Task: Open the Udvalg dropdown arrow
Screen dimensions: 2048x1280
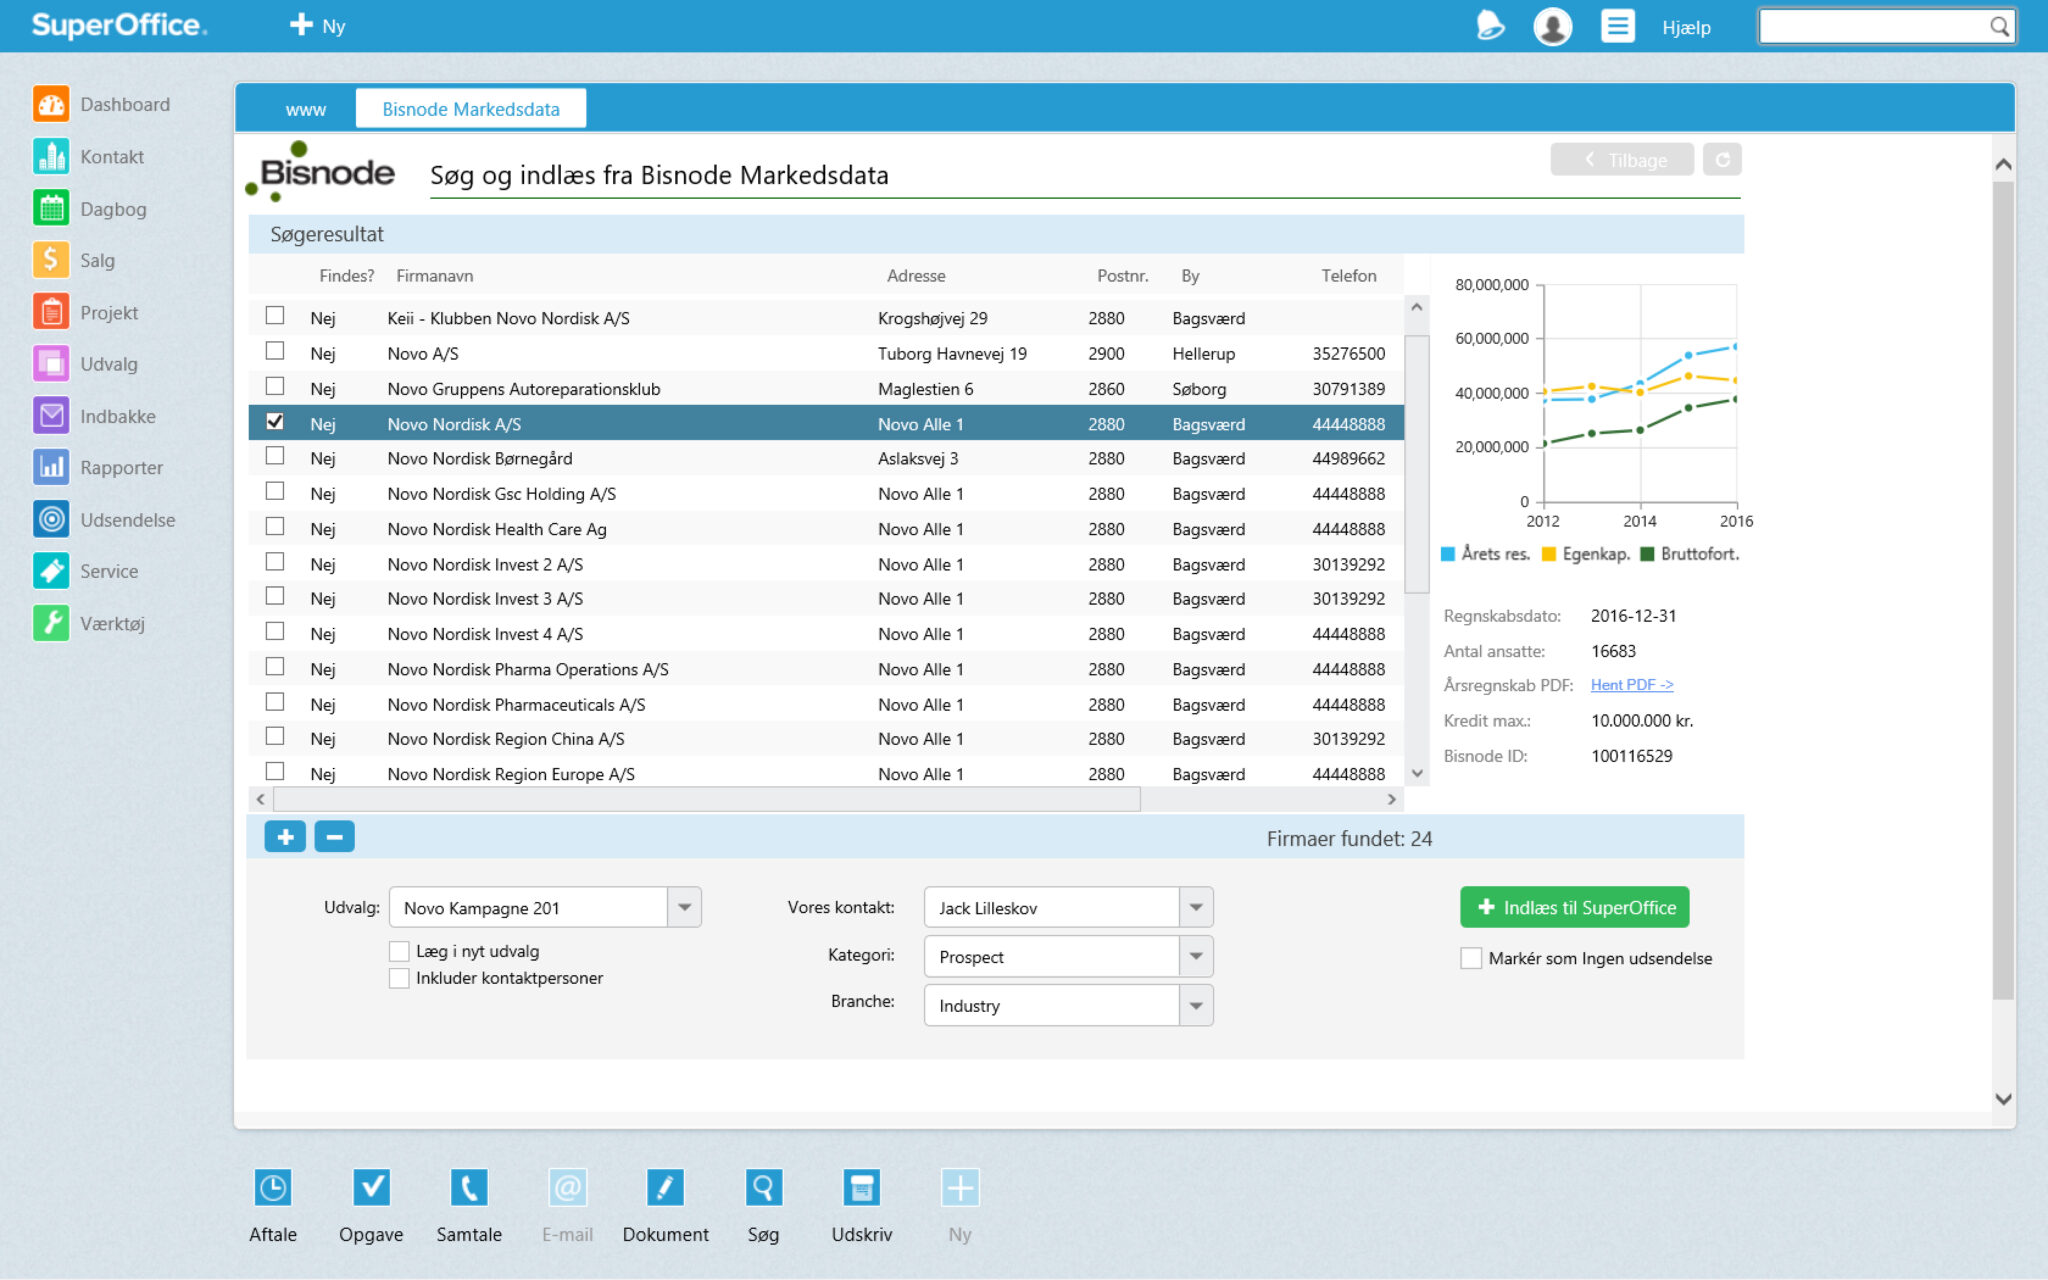Action: (x=685, y=908)
